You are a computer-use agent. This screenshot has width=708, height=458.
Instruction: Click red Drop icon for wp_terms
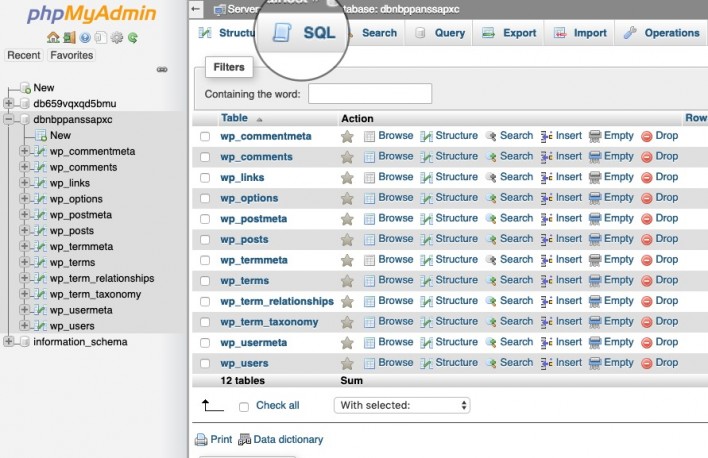pyautogui.click(x=647, y=281)
